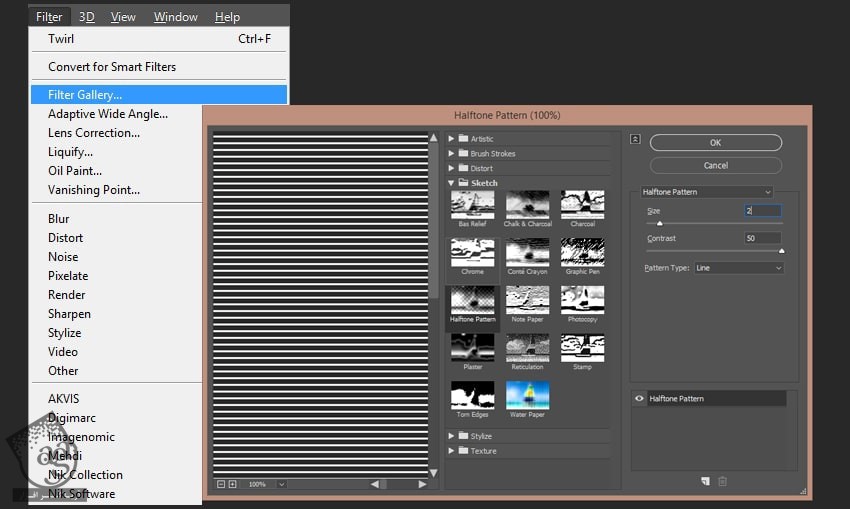The height and width of the screenshot is (509, 850).
Task: Open the preview zoom percentage dropdown
Action: tap(281, 484)
